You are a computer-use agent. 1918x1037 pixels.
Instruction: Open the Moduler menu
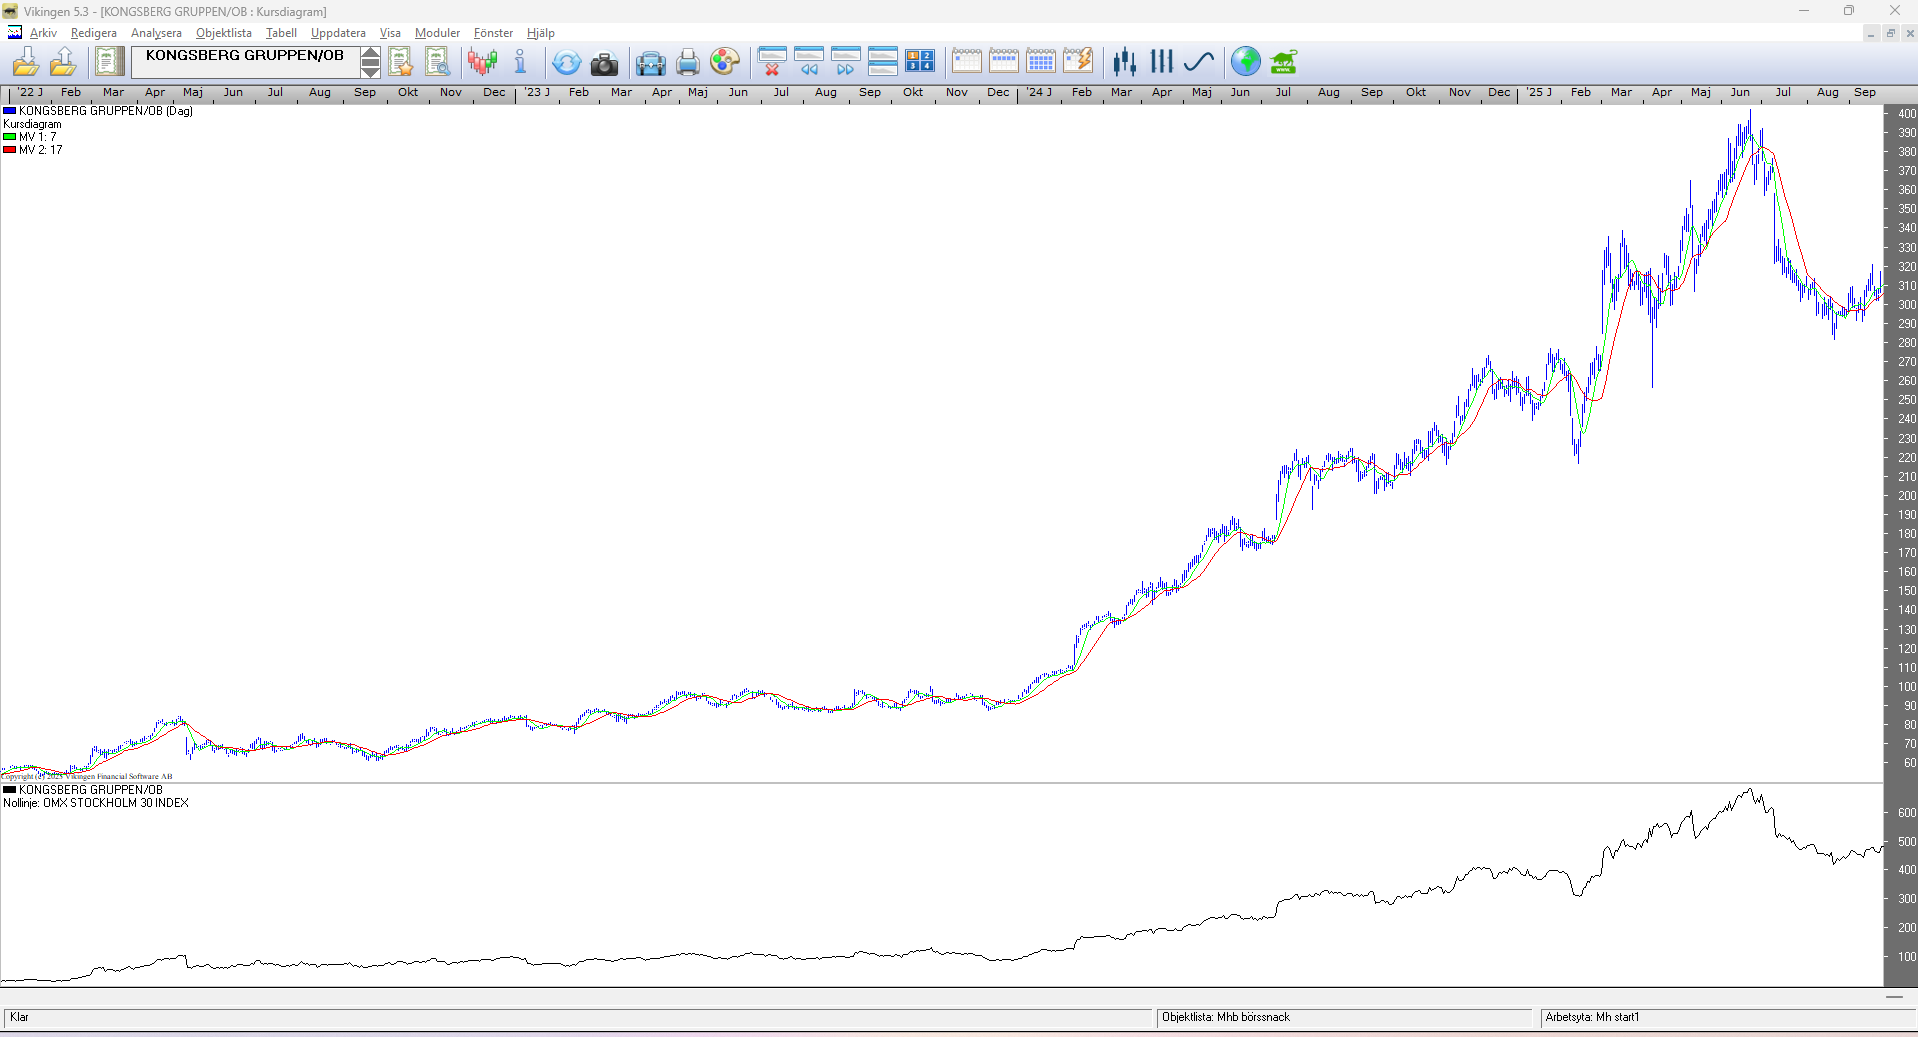click(437, 33)
